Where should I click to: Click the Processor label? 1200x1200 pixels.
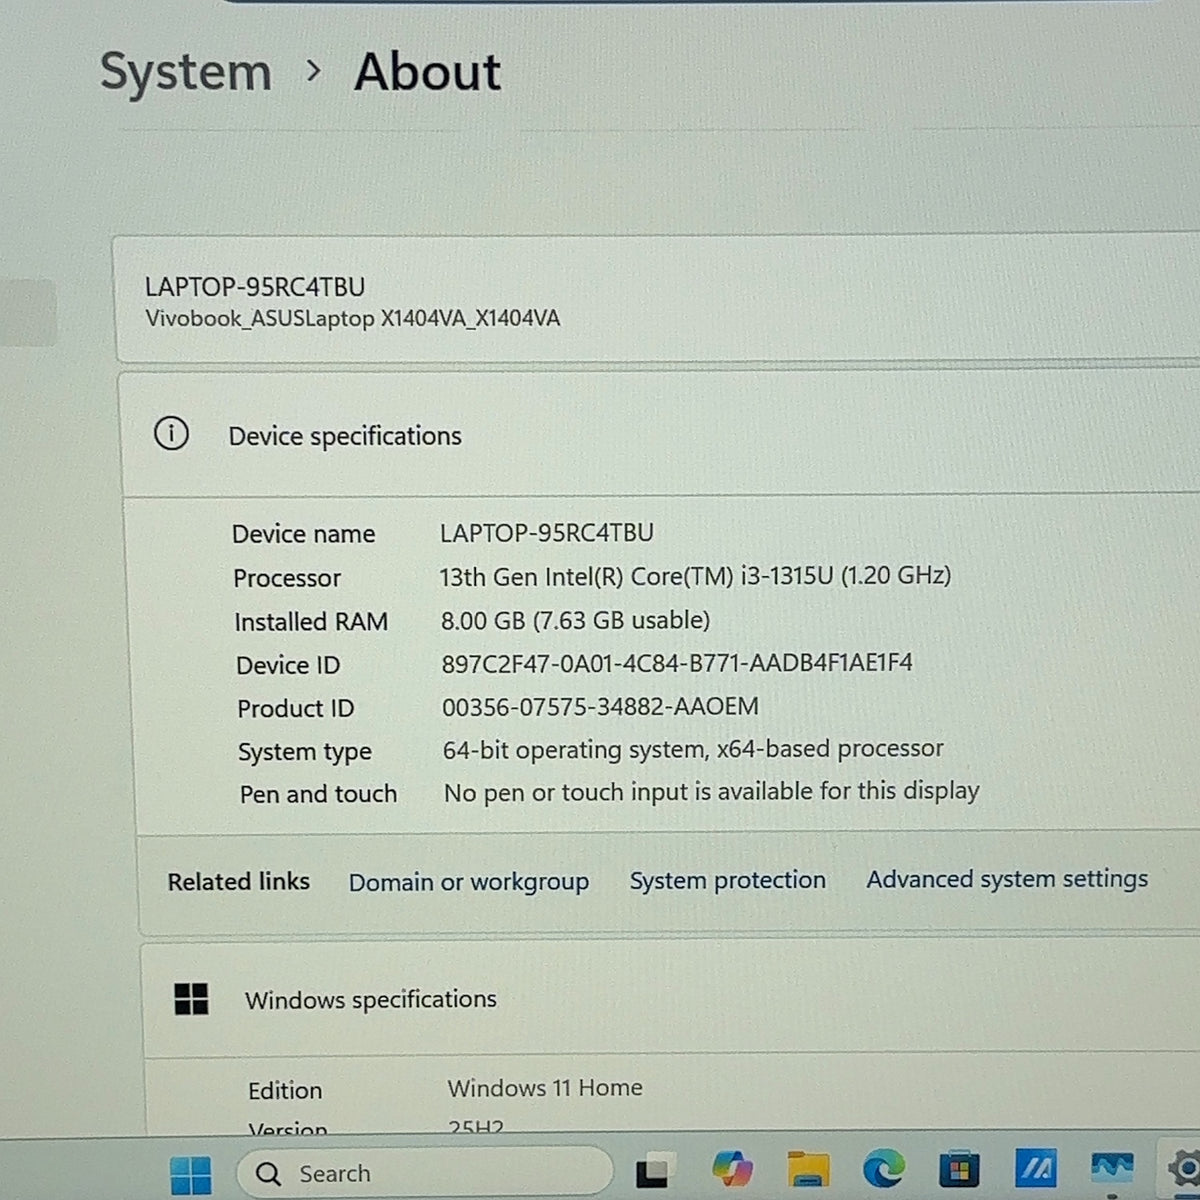[287, 578]
